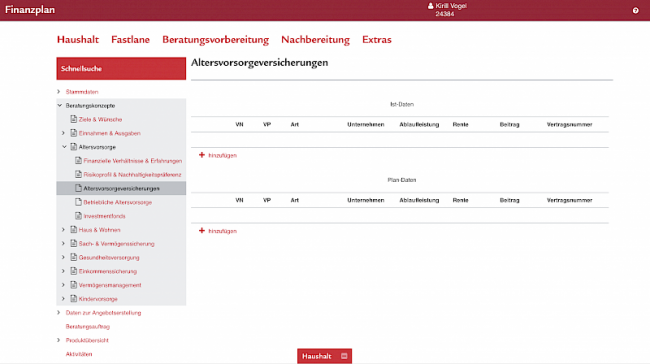Expand the Einnahmen & Ausgaben node
The width and height of the screenshot is (650, 364).
(x=63, y=133)
